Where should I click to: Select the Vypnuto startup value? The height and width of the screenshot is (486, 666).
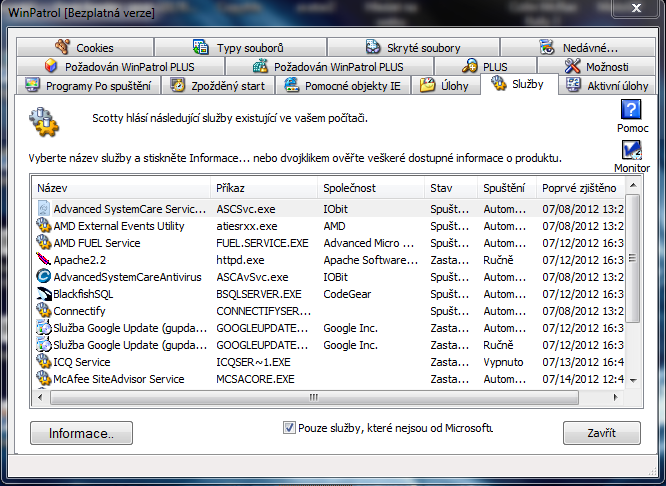point(503,362)
